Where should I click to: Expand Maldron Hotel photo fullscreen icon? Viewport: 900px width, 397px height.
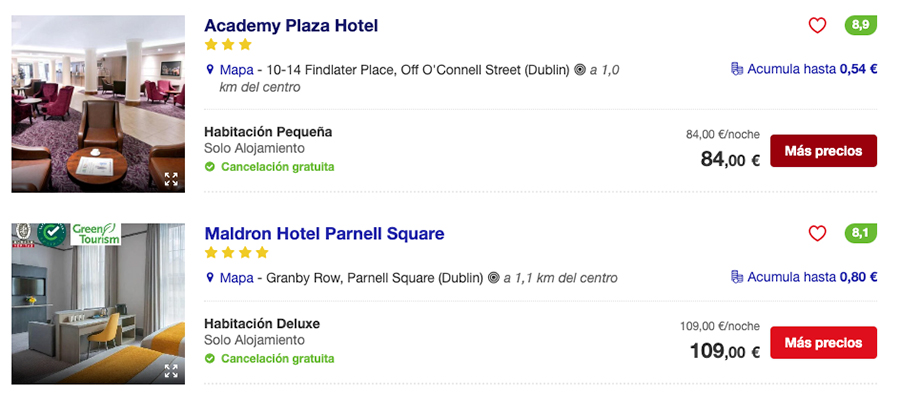pyautogui.click(x=170, y=371)
